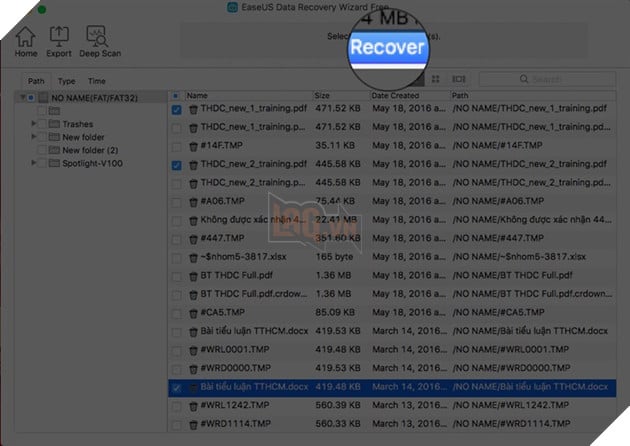This screenshot has height=446, width=630.
Task: Switch to cover flow preview view
Action: coord(458,79)
